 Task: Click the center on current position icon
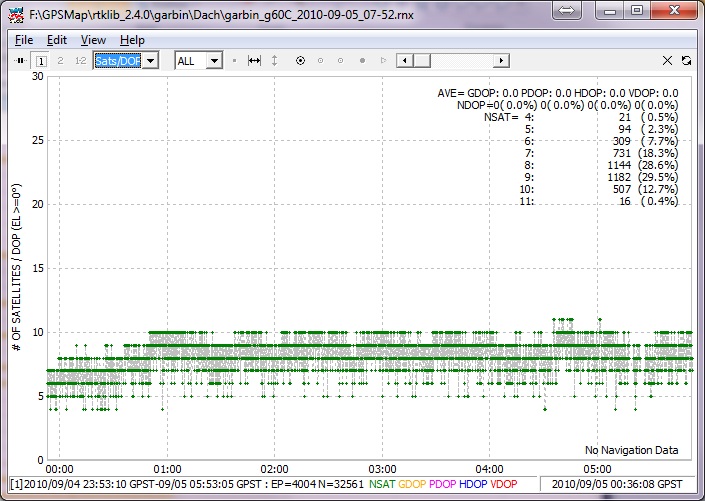(300, 61)
